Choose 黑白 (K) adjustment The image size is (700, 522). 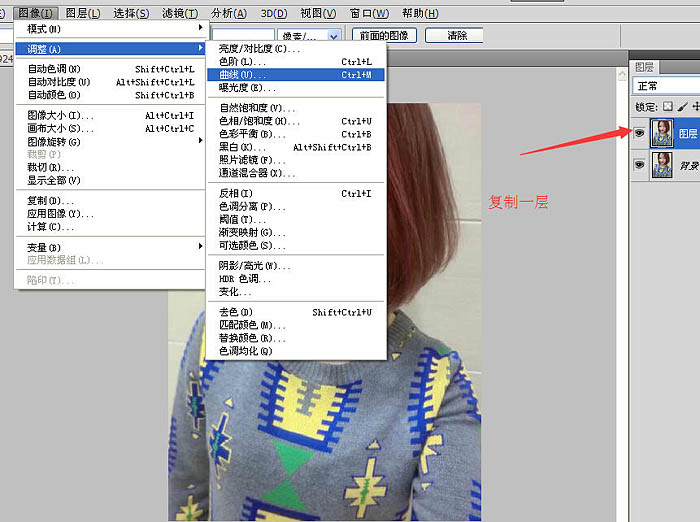coord(296,147)
